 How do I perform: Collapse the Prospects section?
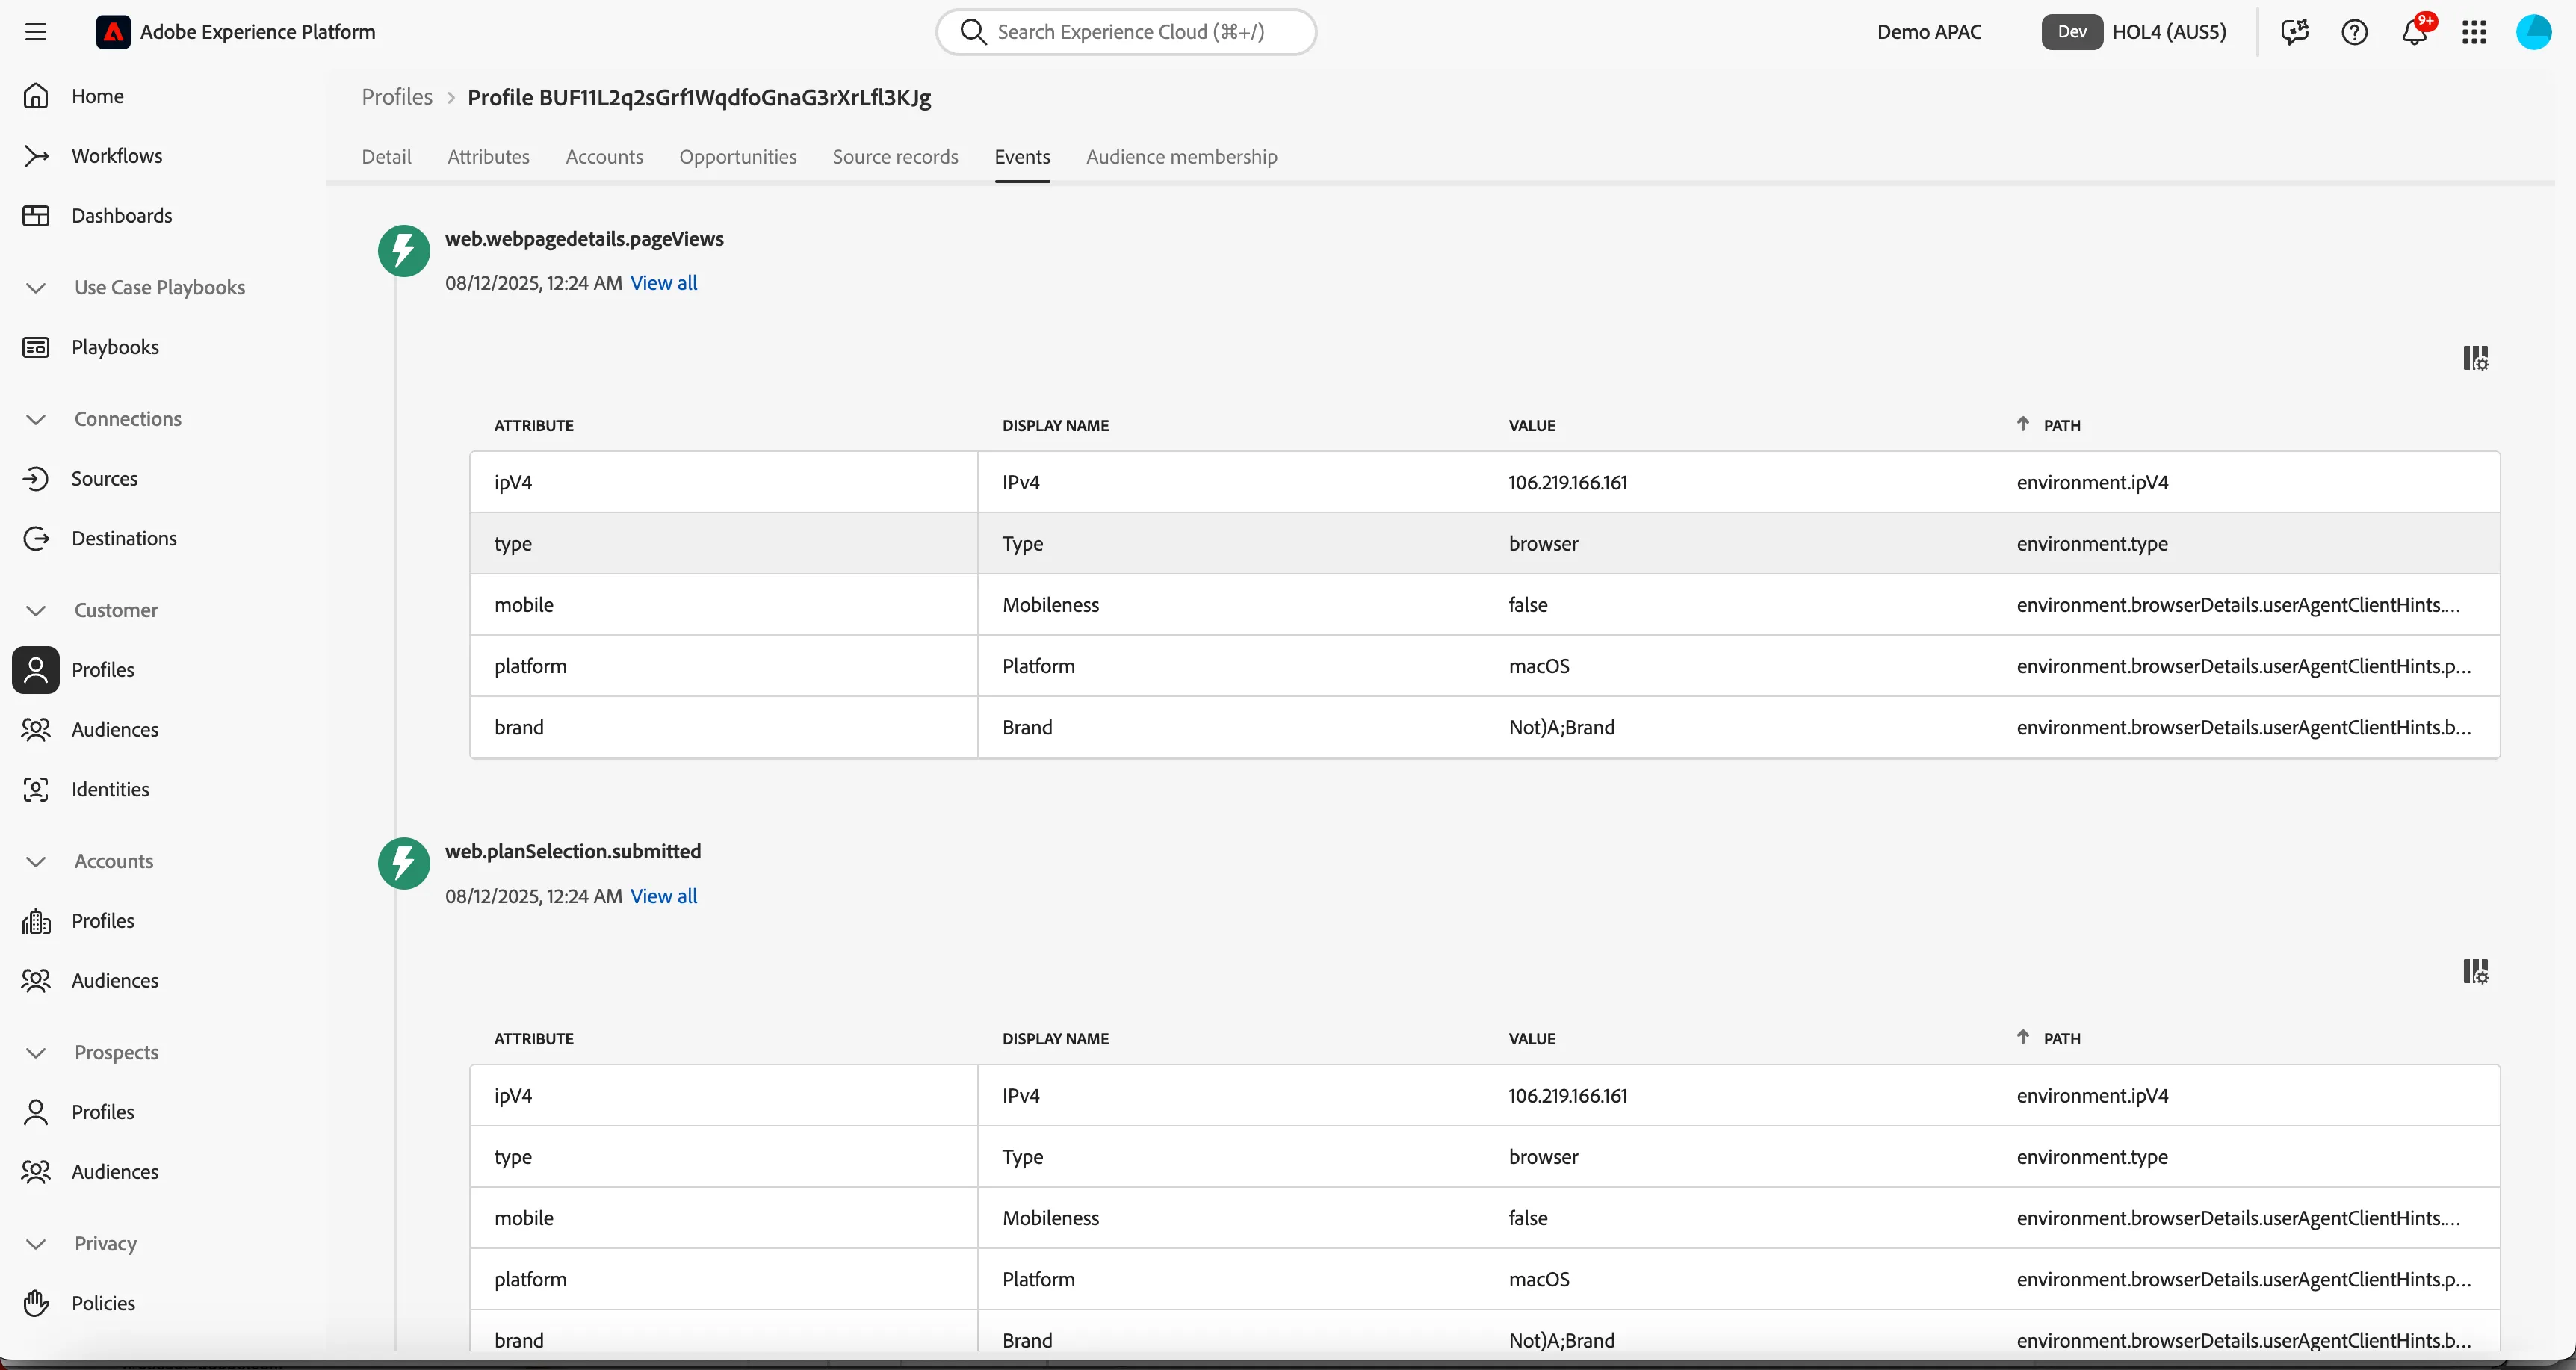click(36, 1052)
